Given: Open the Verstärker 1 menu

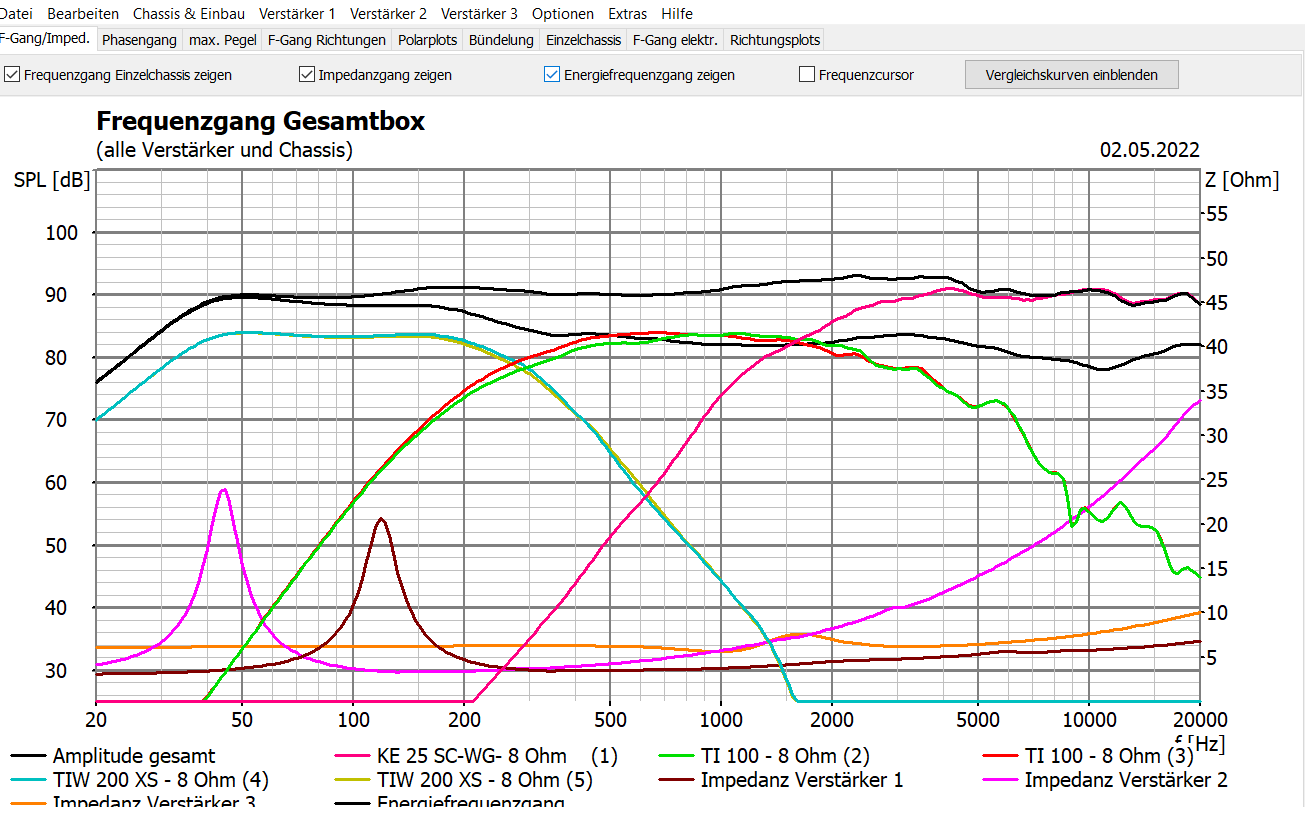Looking at the screenshot, I should 297,14.
